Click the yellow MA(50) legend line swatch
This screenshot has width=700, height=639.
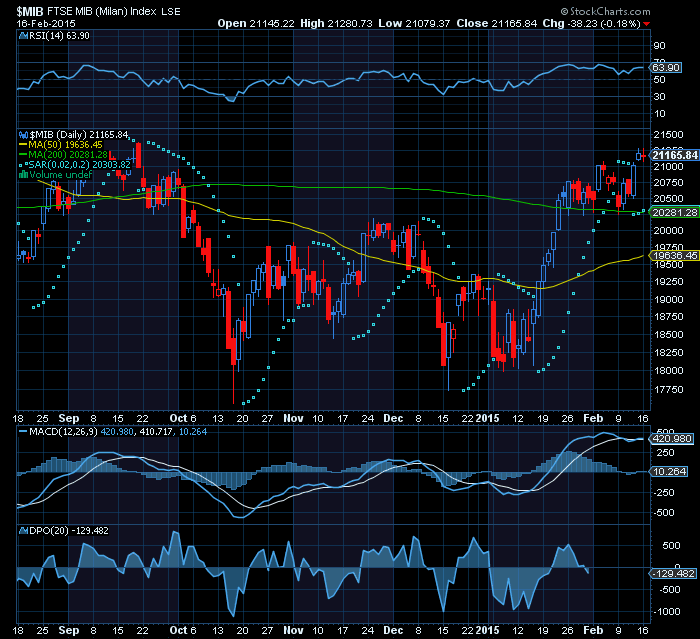click(23, 145)
